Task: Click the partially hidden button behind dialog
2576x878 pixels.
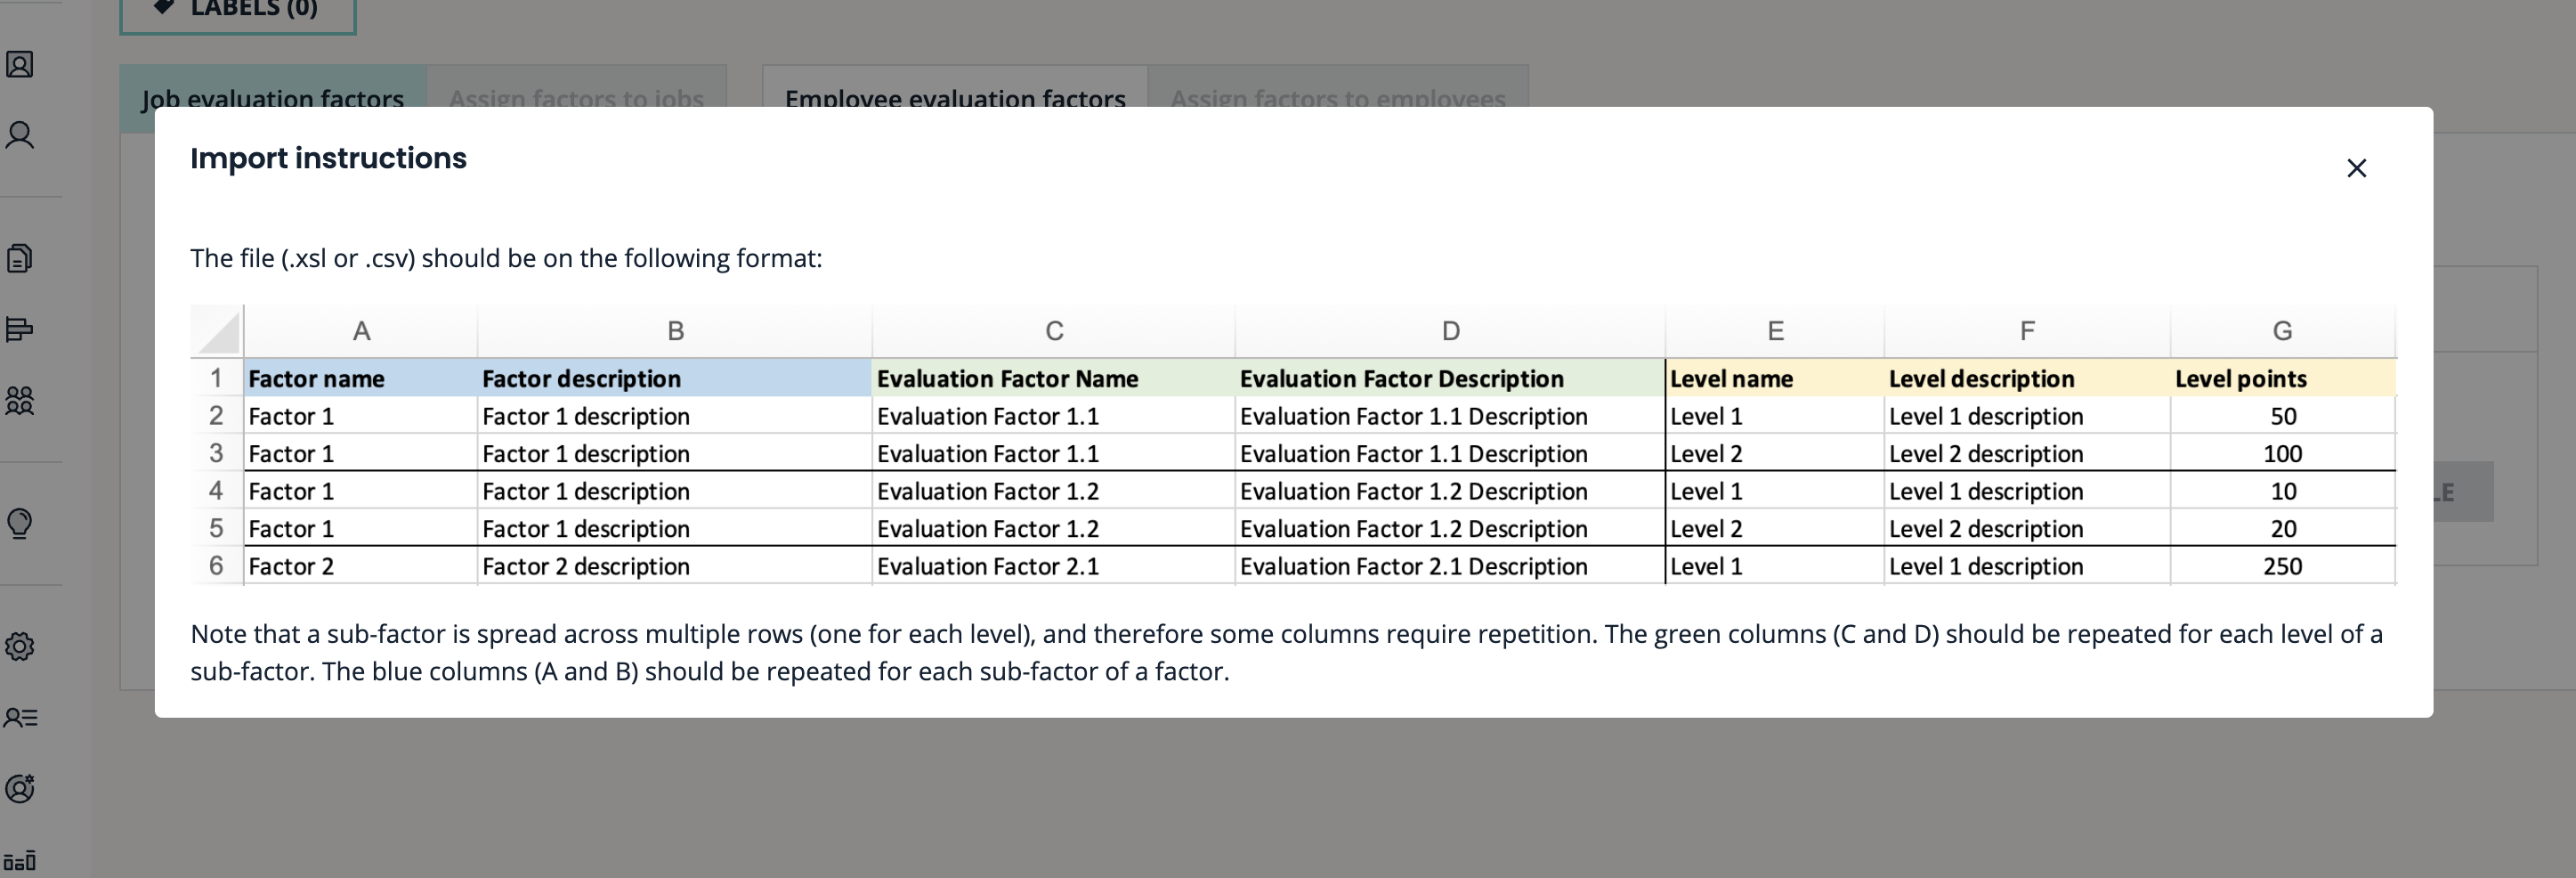Action: (2462, 492)
